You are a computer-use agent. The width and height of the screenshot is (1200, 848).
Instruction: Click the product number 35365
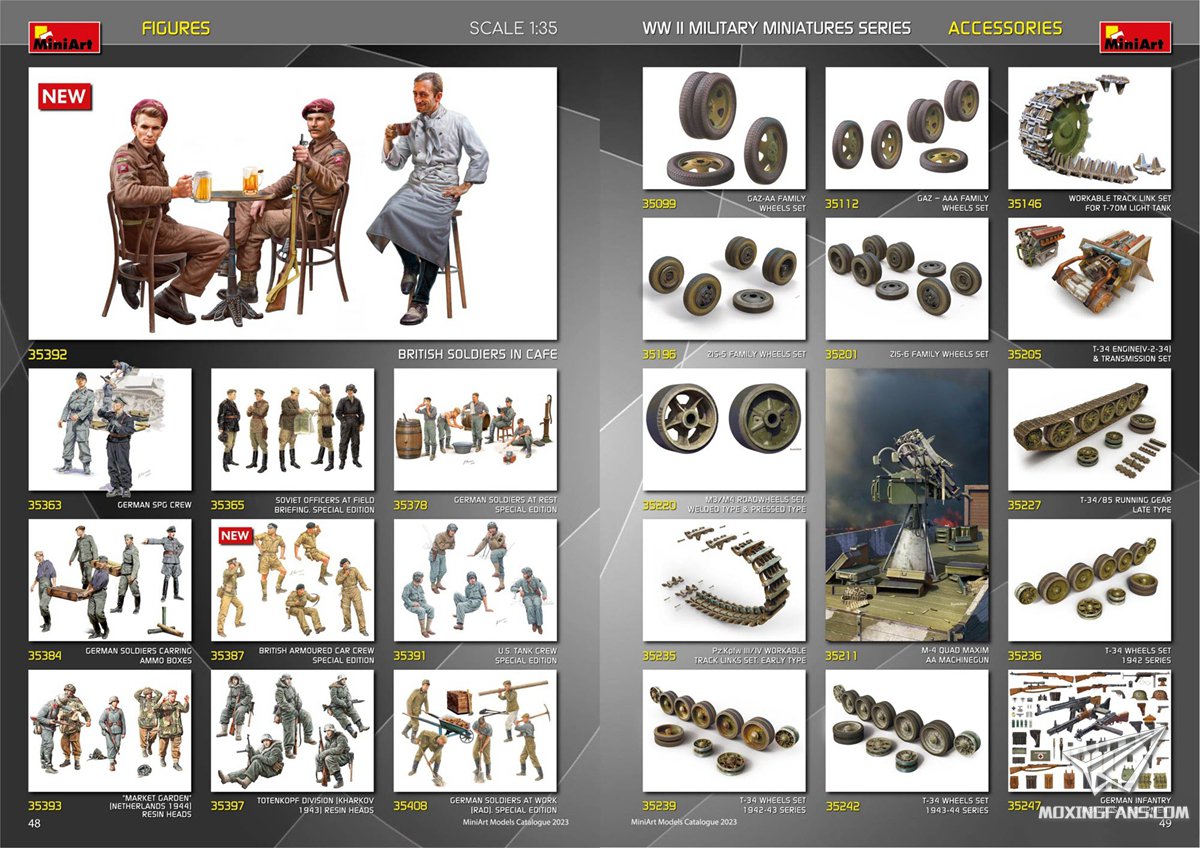click(228, 505)
